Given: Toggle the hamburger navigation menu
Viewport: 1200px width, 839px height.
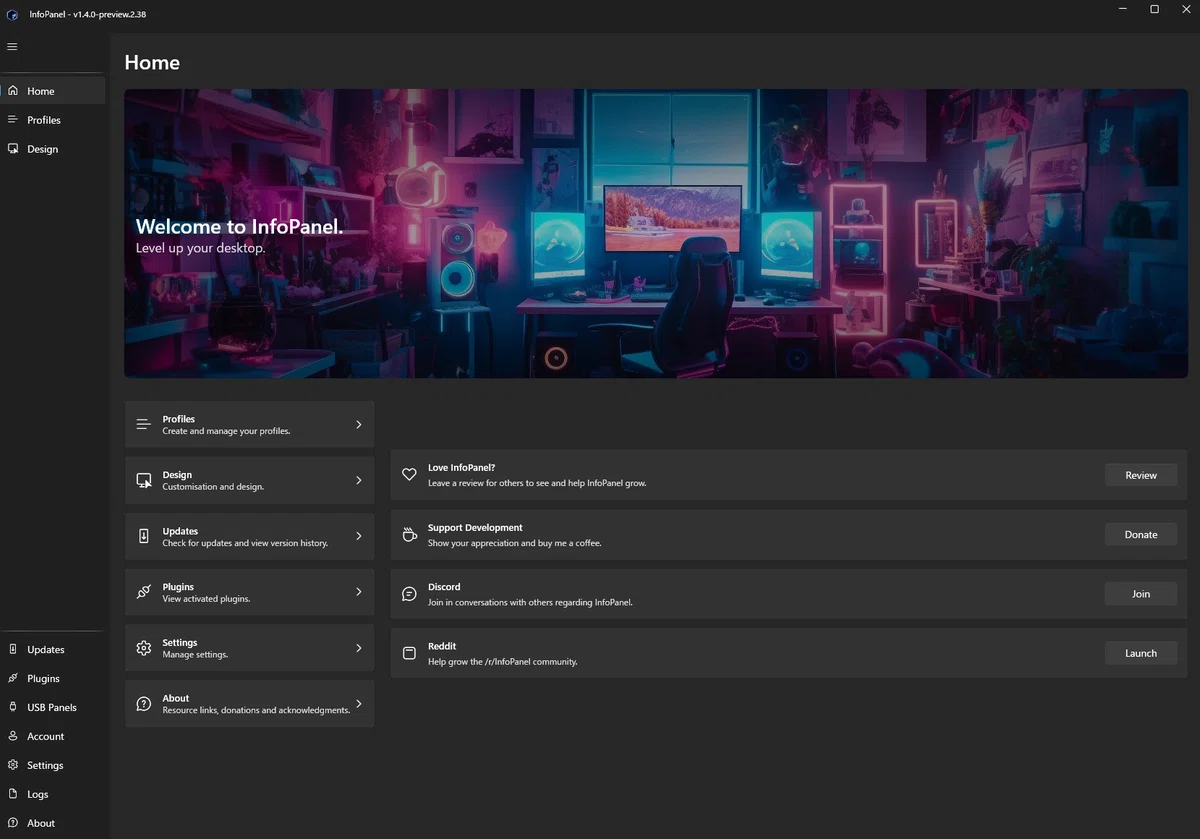Looking at the screenshot, I should point(12,47).
